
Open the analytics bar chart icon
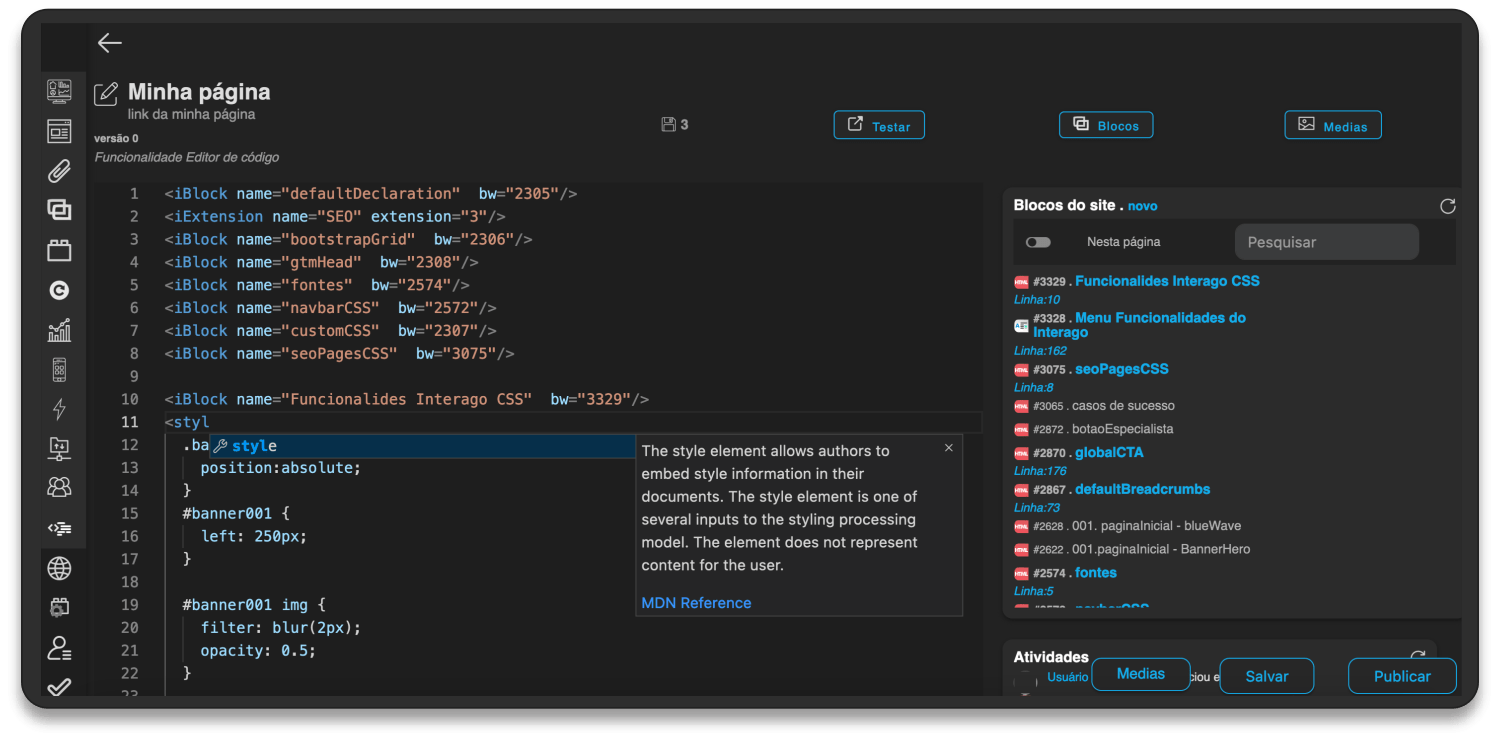click(59, 330)
